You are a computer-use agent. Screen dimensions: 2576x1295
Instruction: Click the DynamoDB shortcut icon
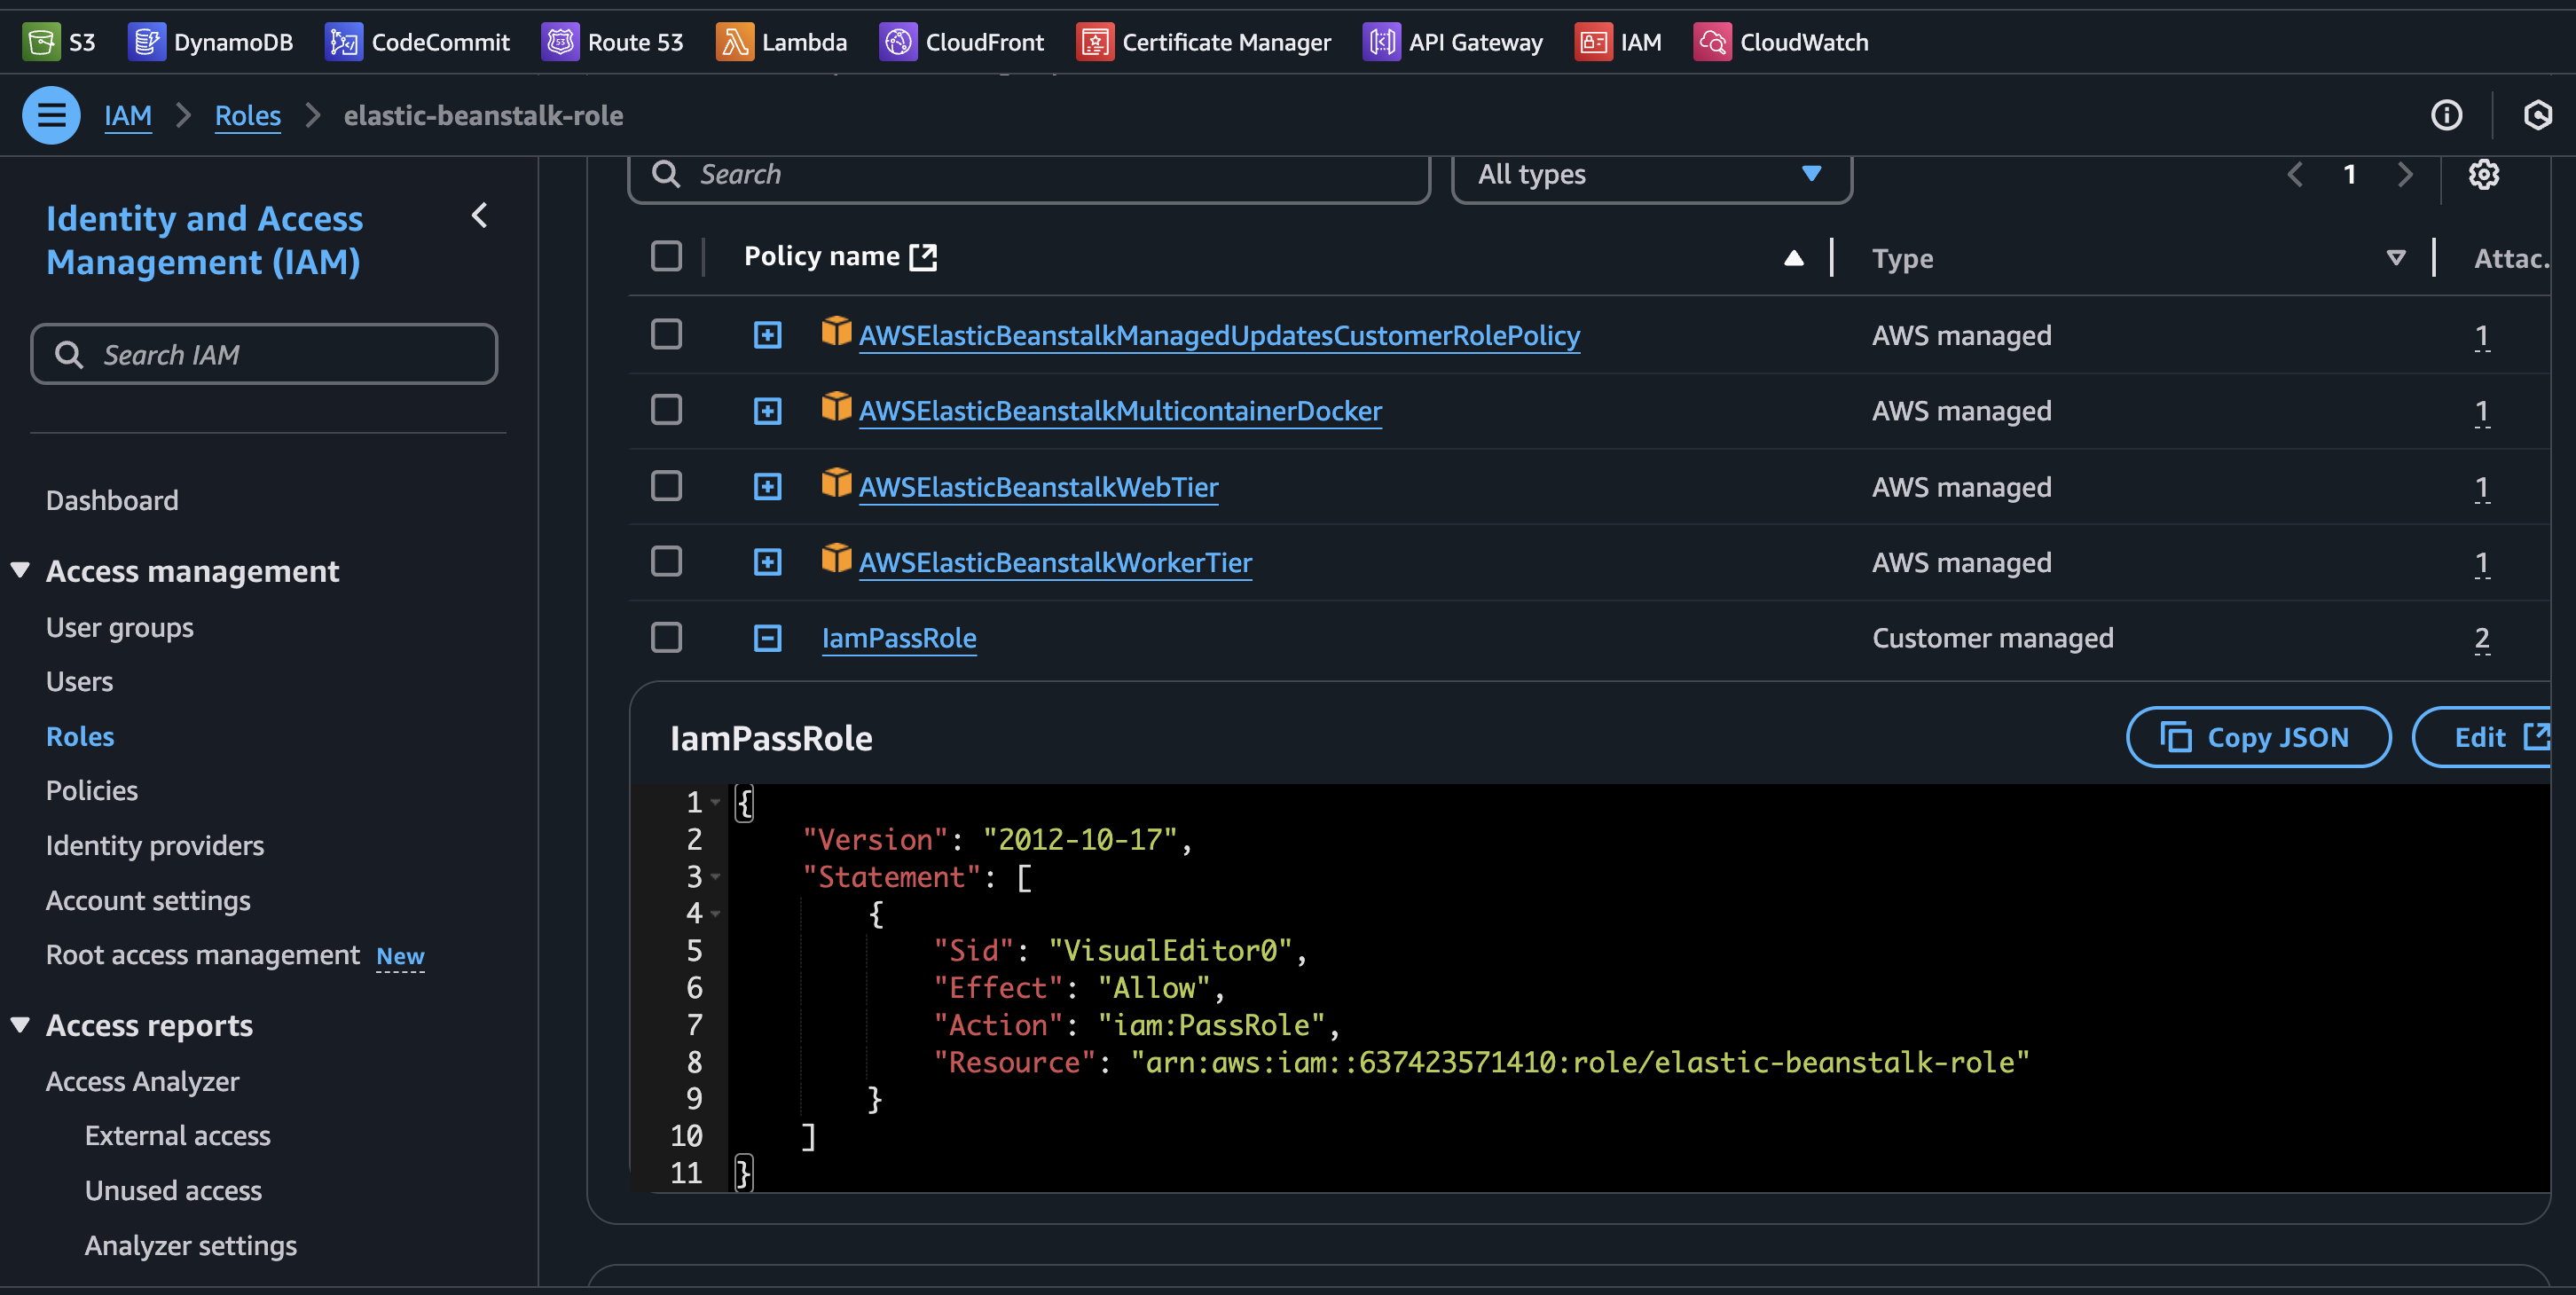click(x=146, y=42)
